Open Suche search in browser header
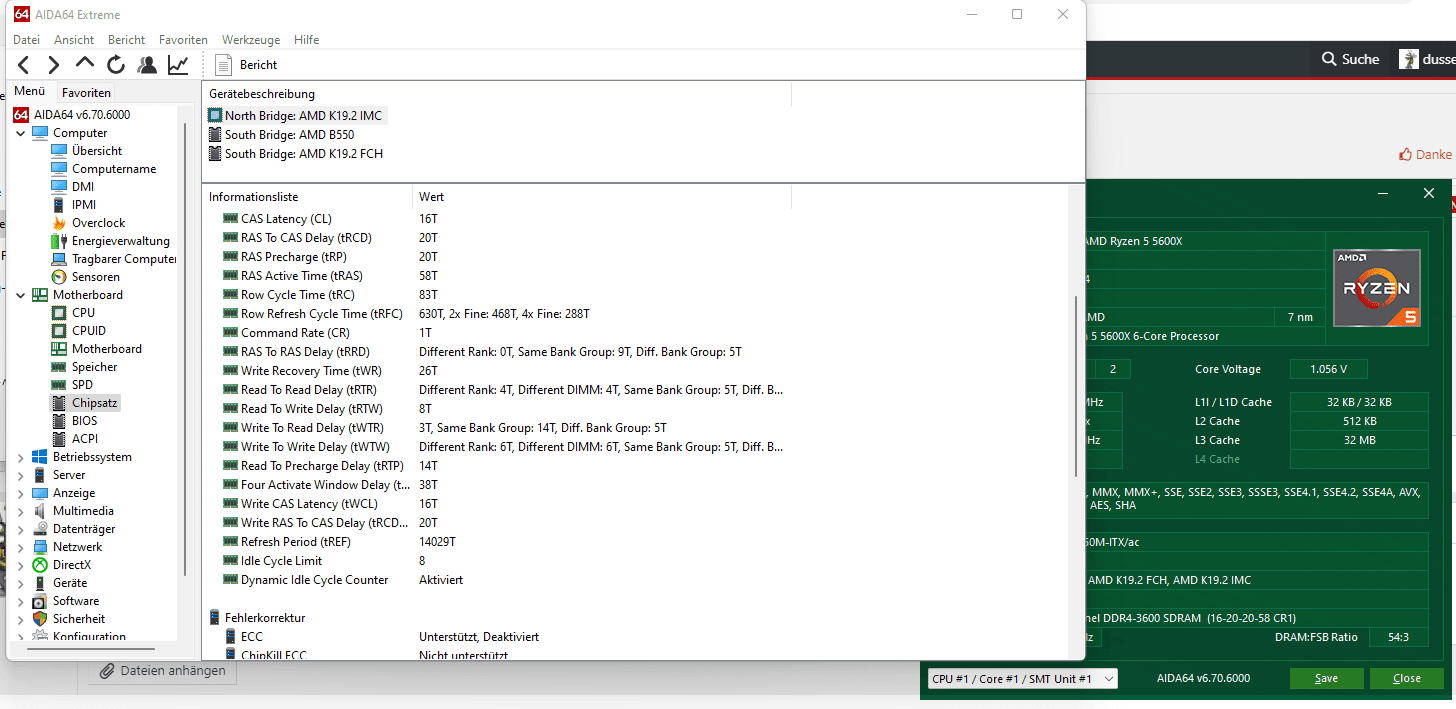1456x709 pixels. click(1350, 59)
